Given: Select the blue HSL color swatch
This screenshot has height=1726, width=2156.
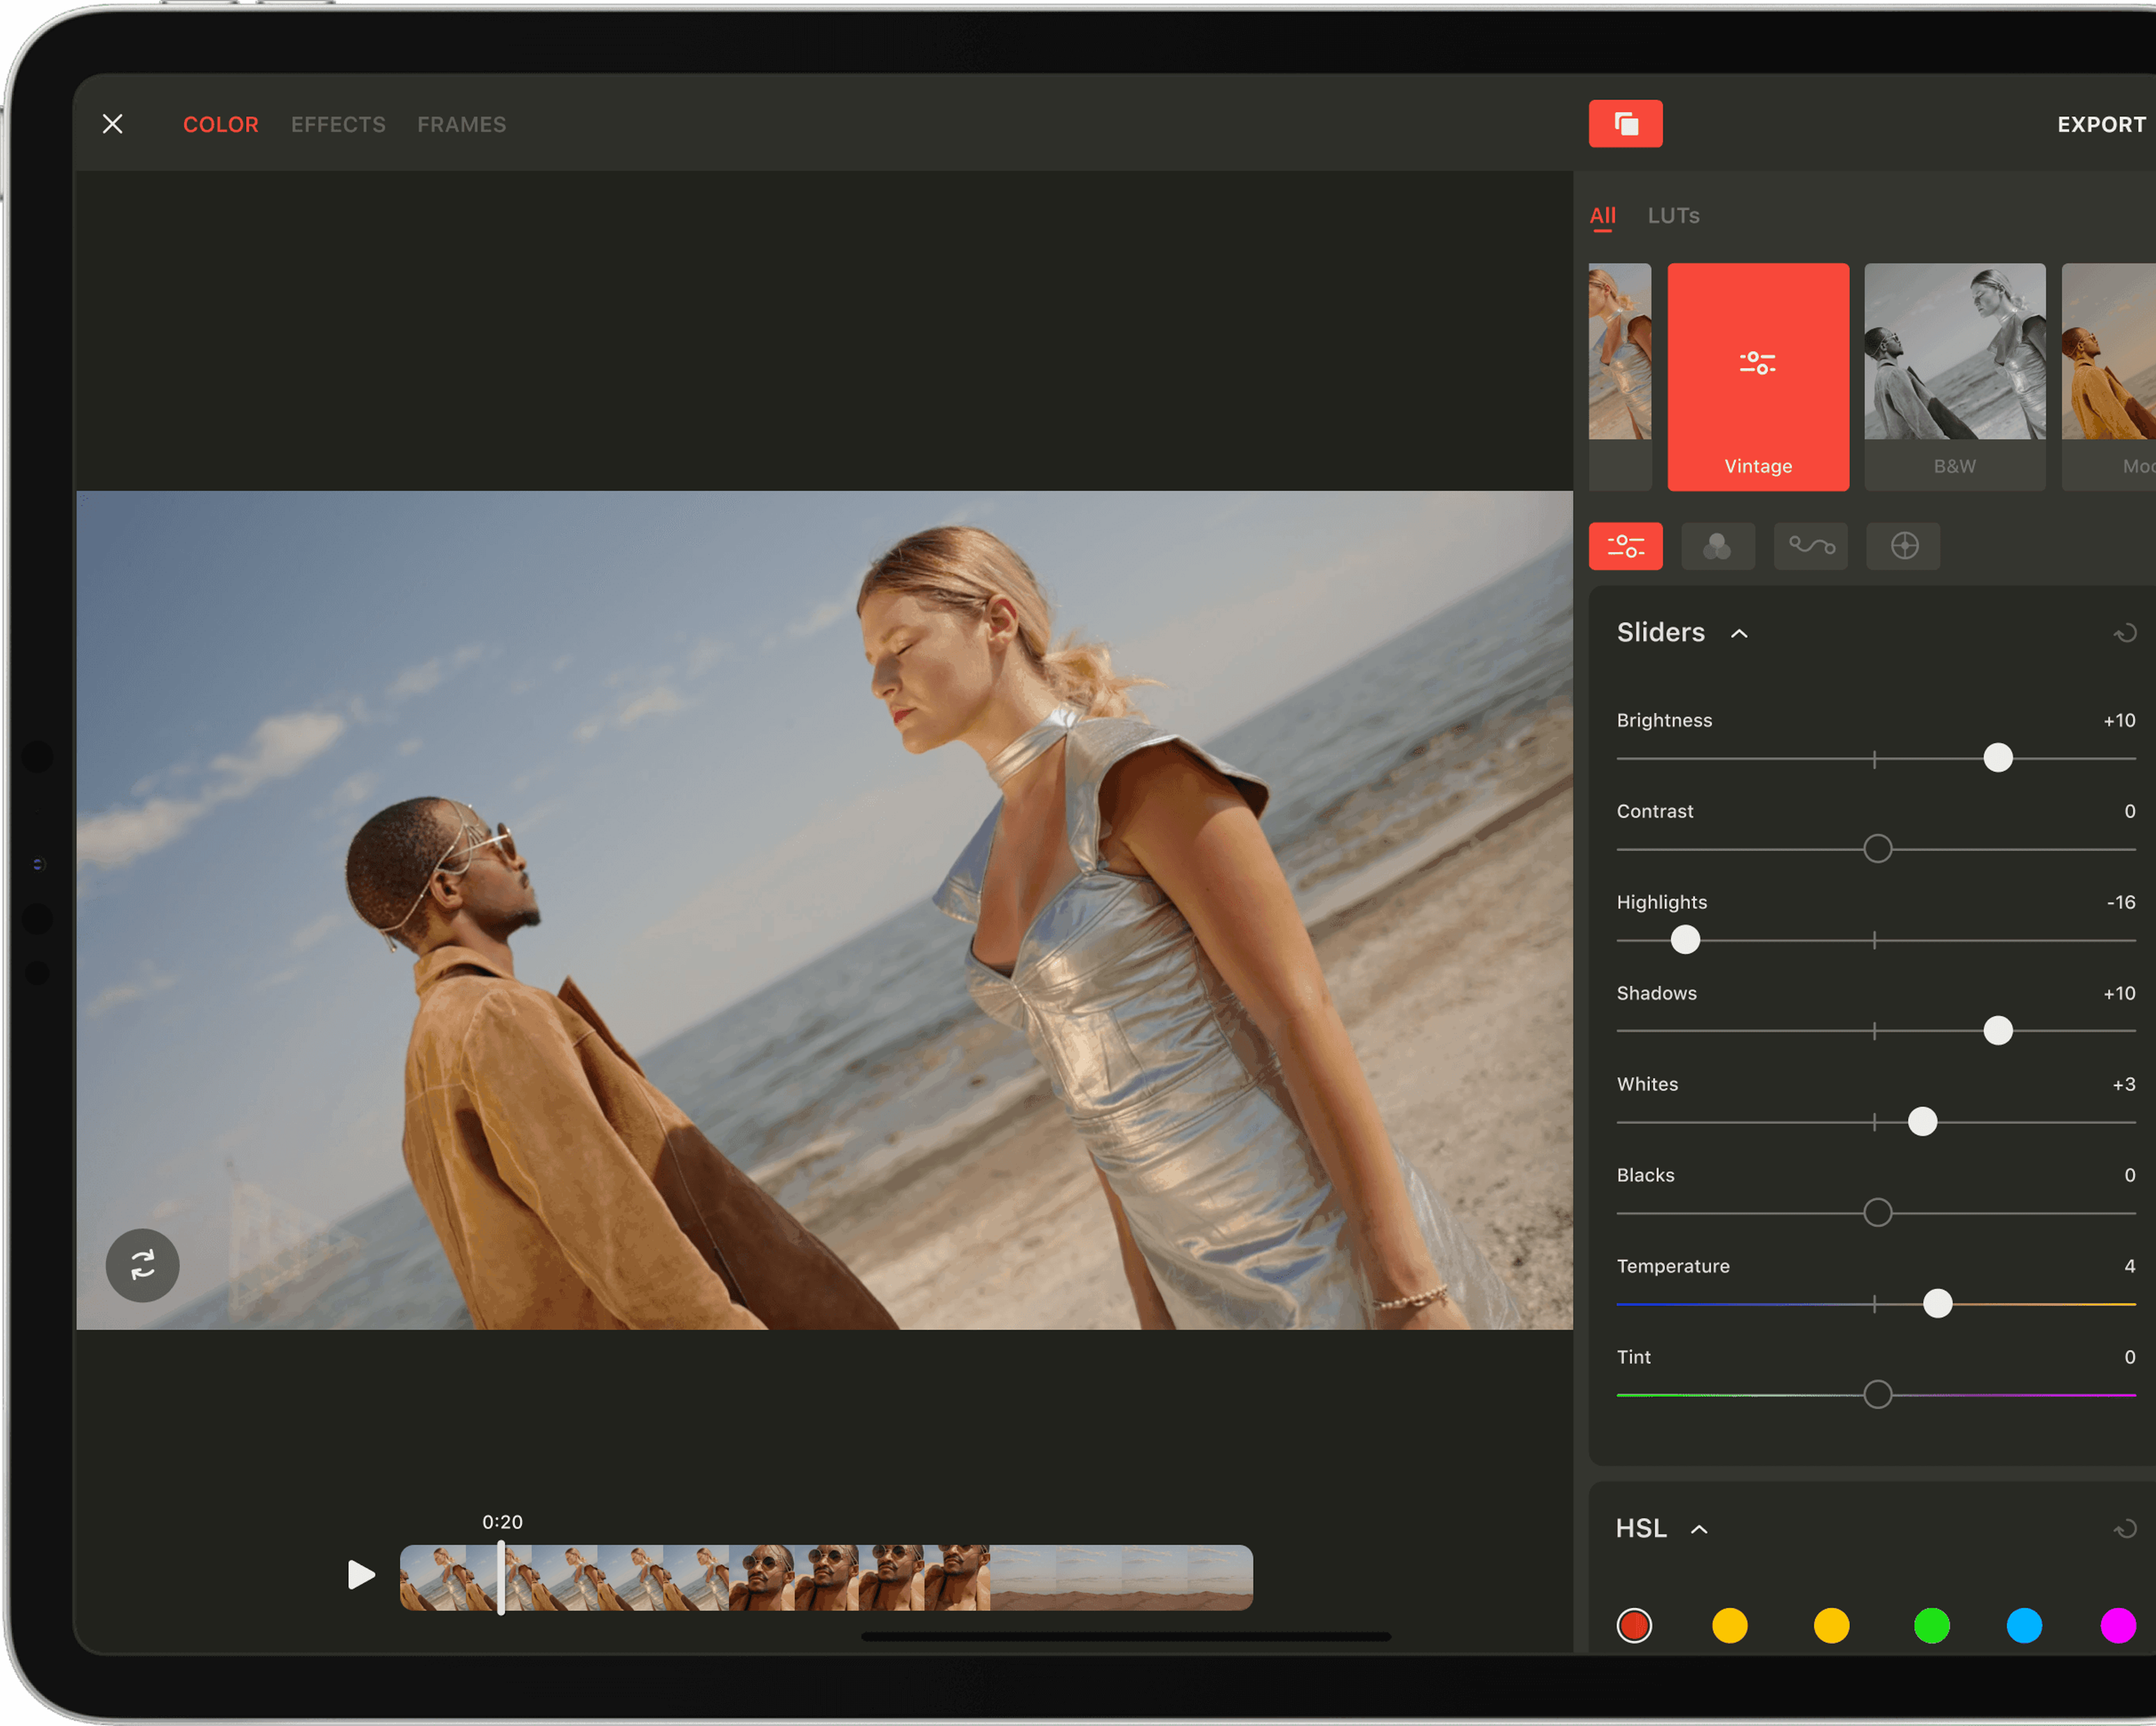Looking at the screenshot, I should point(2024,1626).
